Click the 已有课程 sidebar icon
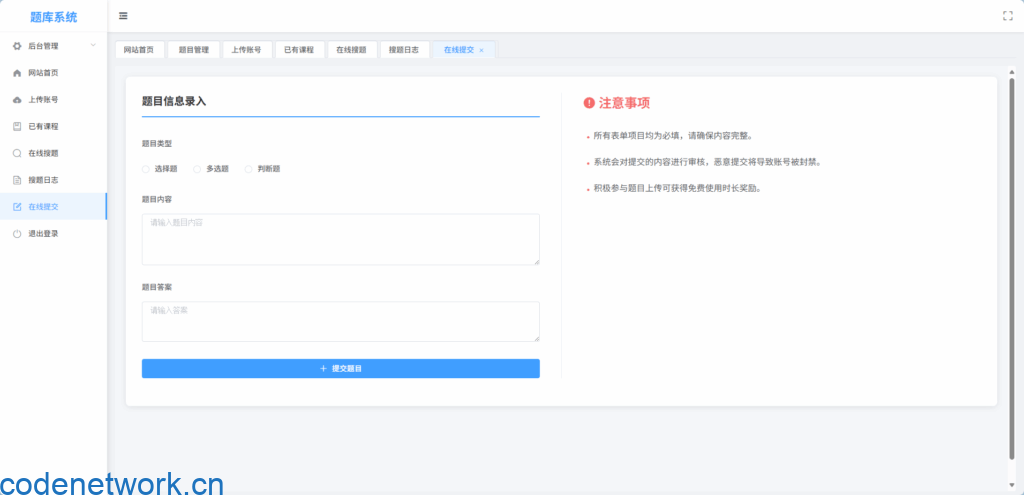 17,126
